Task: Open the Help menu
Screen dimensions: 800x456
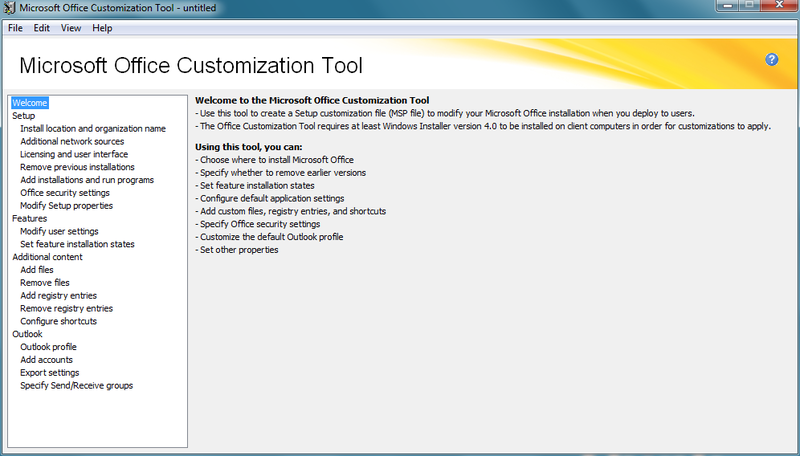Action: click(x=102, y=28)
